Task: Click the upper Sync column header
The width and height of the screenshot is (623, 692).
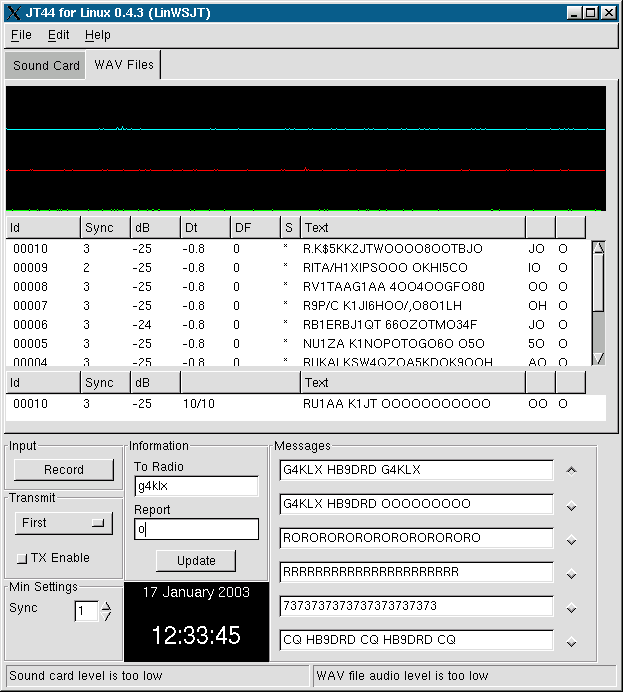Action: pyautogui.click(x=105, y=228)
